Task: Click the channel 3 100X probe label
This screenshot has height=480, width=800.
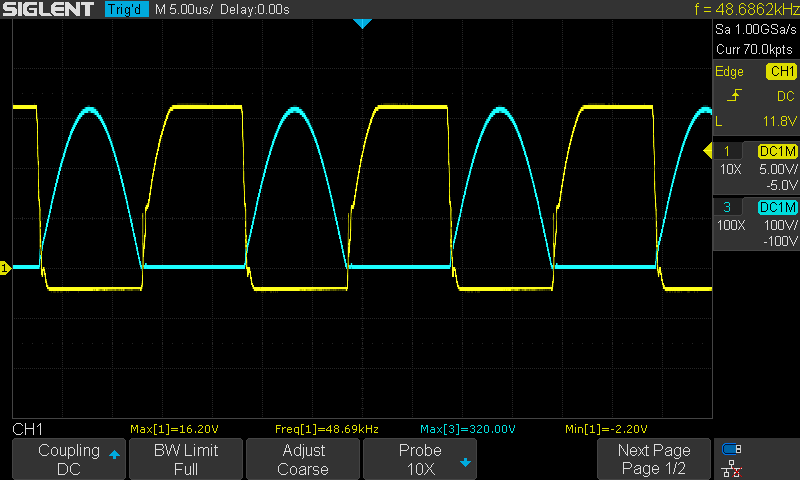Action: click(x=731, y=225)
